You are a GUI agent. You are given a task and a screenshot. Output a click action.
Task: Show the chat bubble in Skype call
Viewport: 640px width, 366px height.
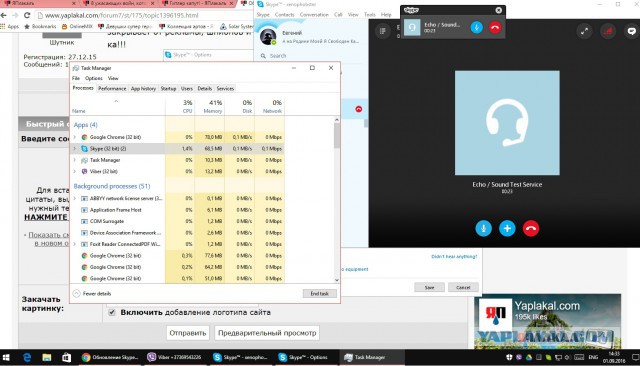[631, 31]
